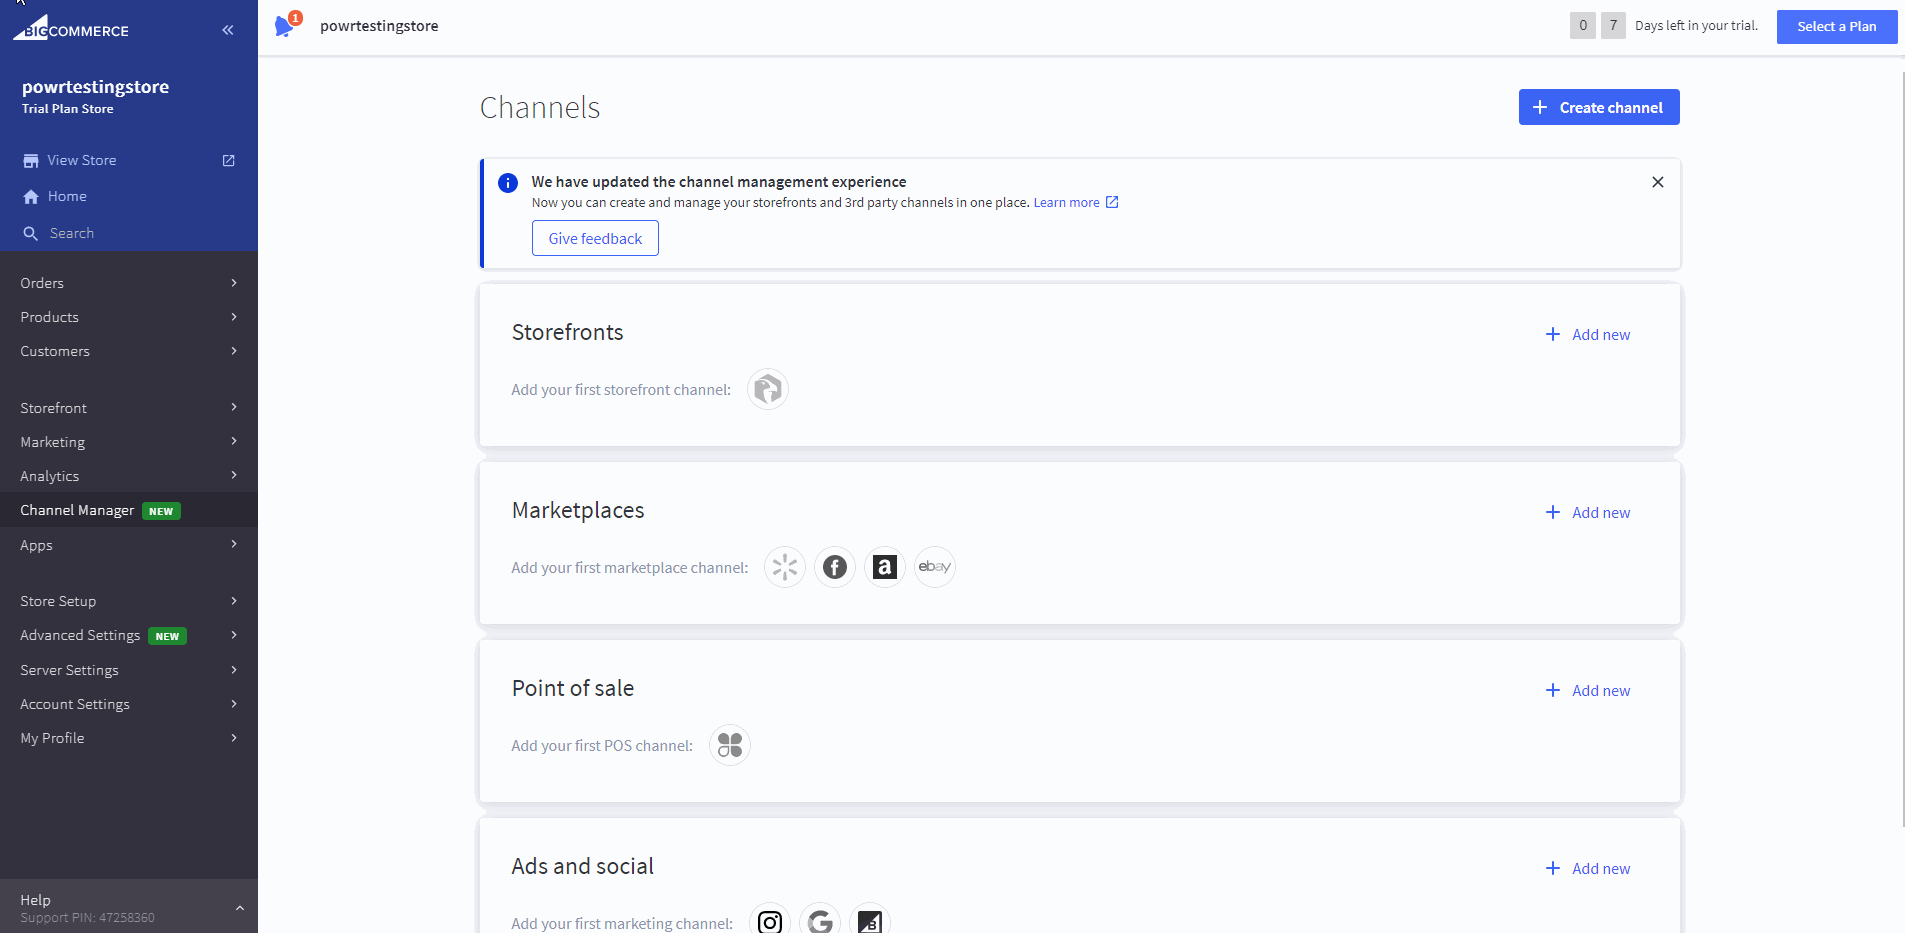
Task: Expand the Storefront menu
Action: tap(129, 408)
